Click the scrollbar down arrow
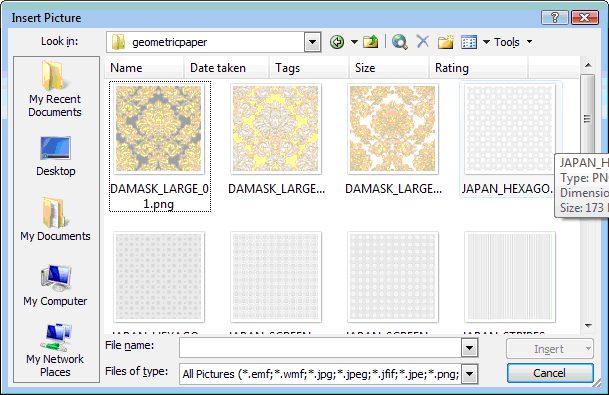Viewport: 609px width, 395px height. pos(588,325)
